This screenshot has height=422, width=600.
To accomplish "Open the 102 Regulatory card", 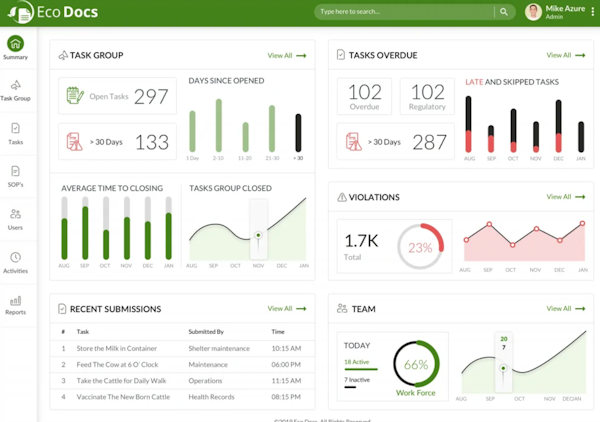I will point(427,96).
